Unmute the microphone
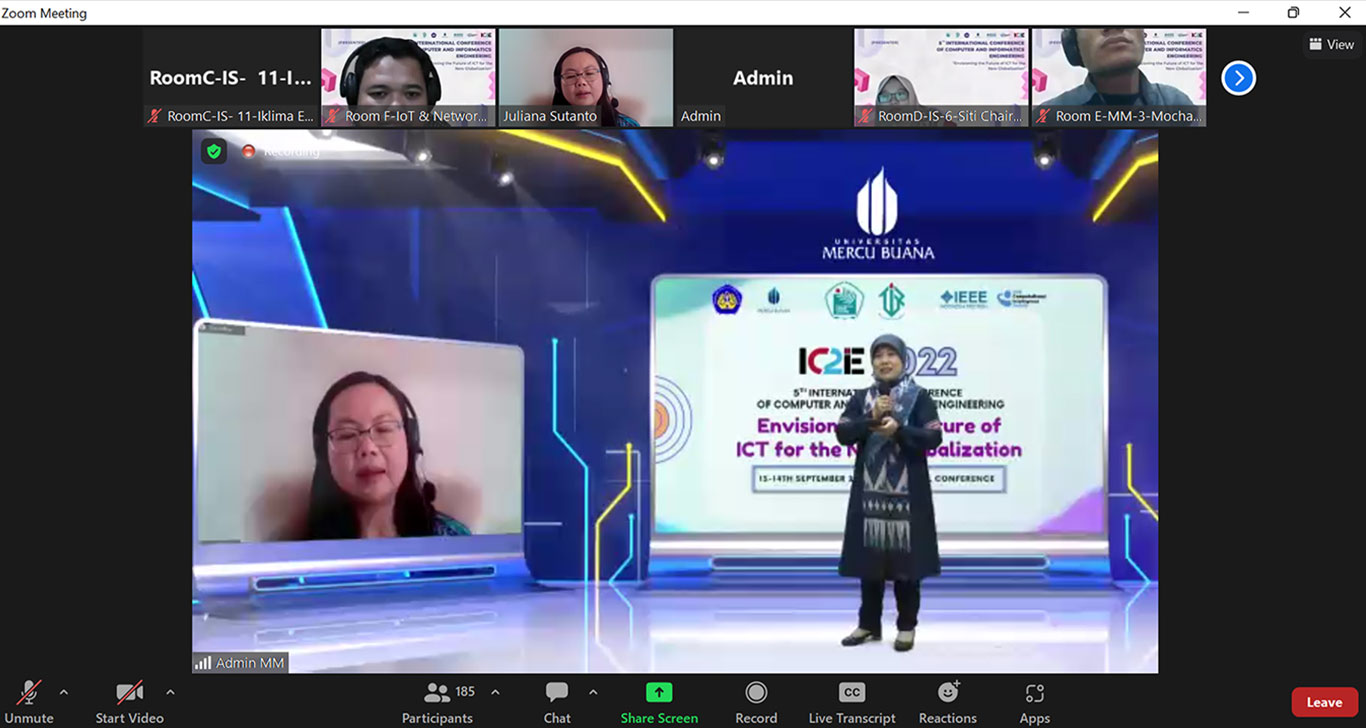The height and width of the screenshot is (728, 1366). coord(29,692)
